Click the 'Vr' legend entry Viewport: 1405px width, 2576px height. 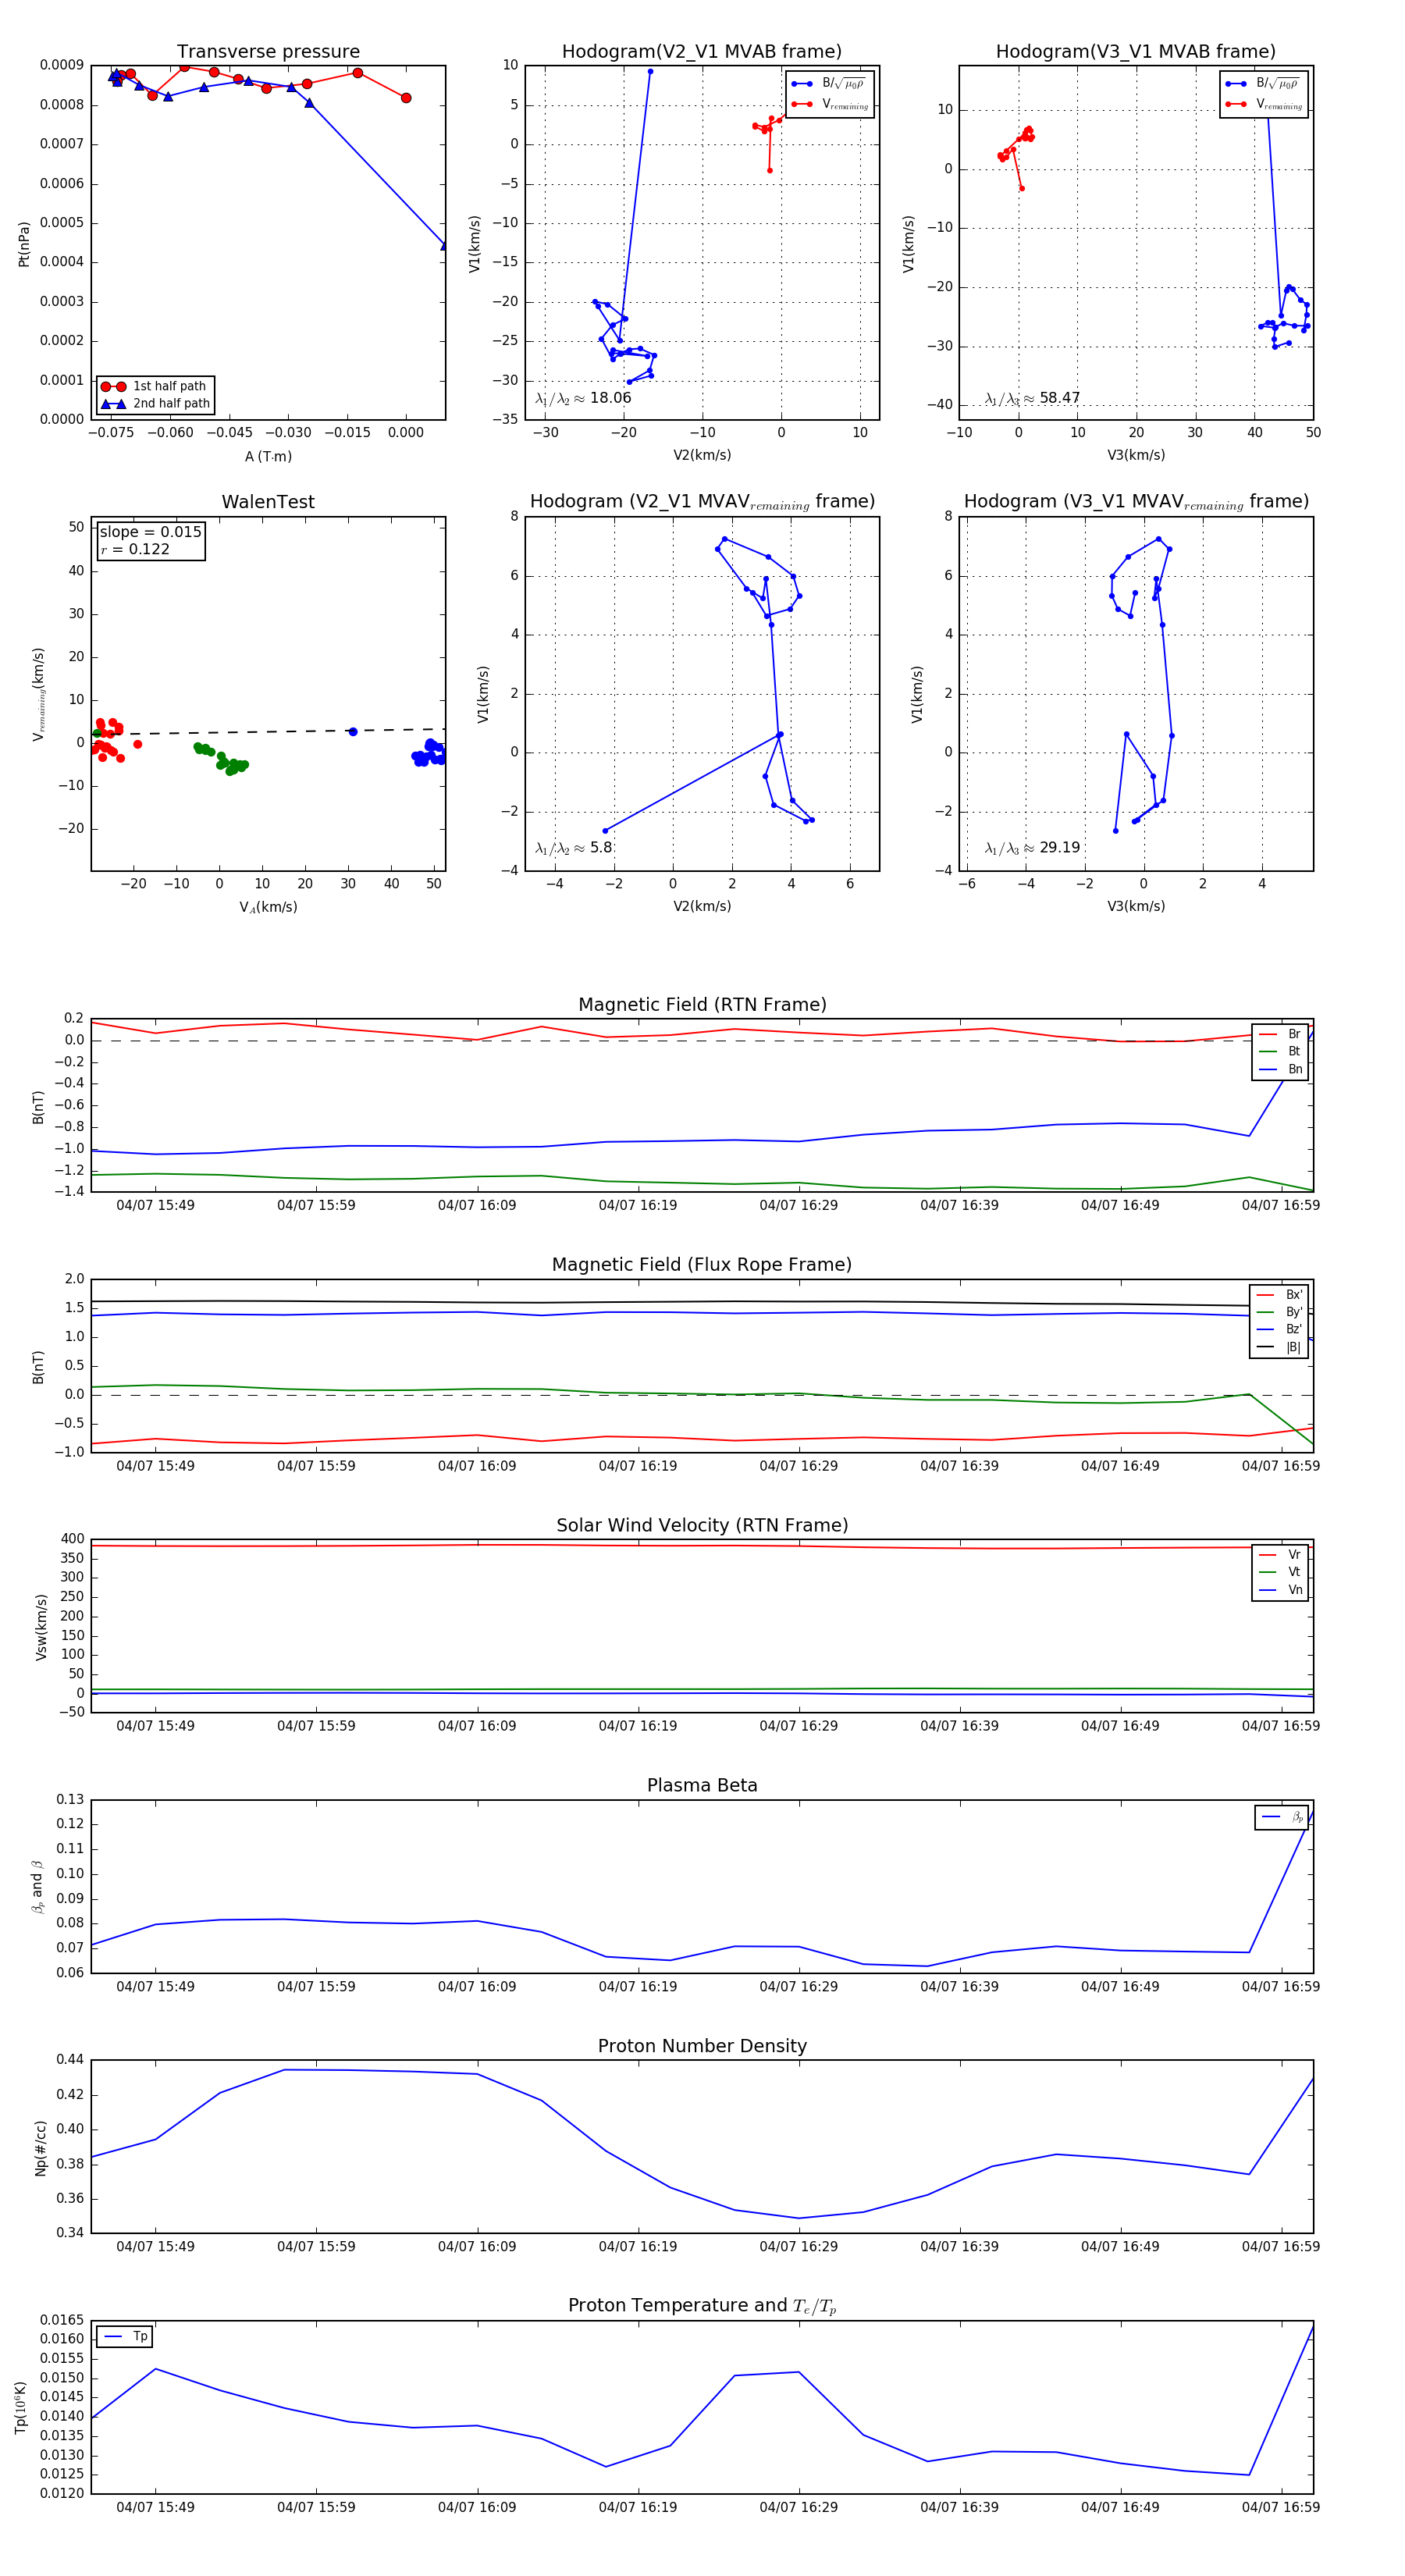1281,1555
